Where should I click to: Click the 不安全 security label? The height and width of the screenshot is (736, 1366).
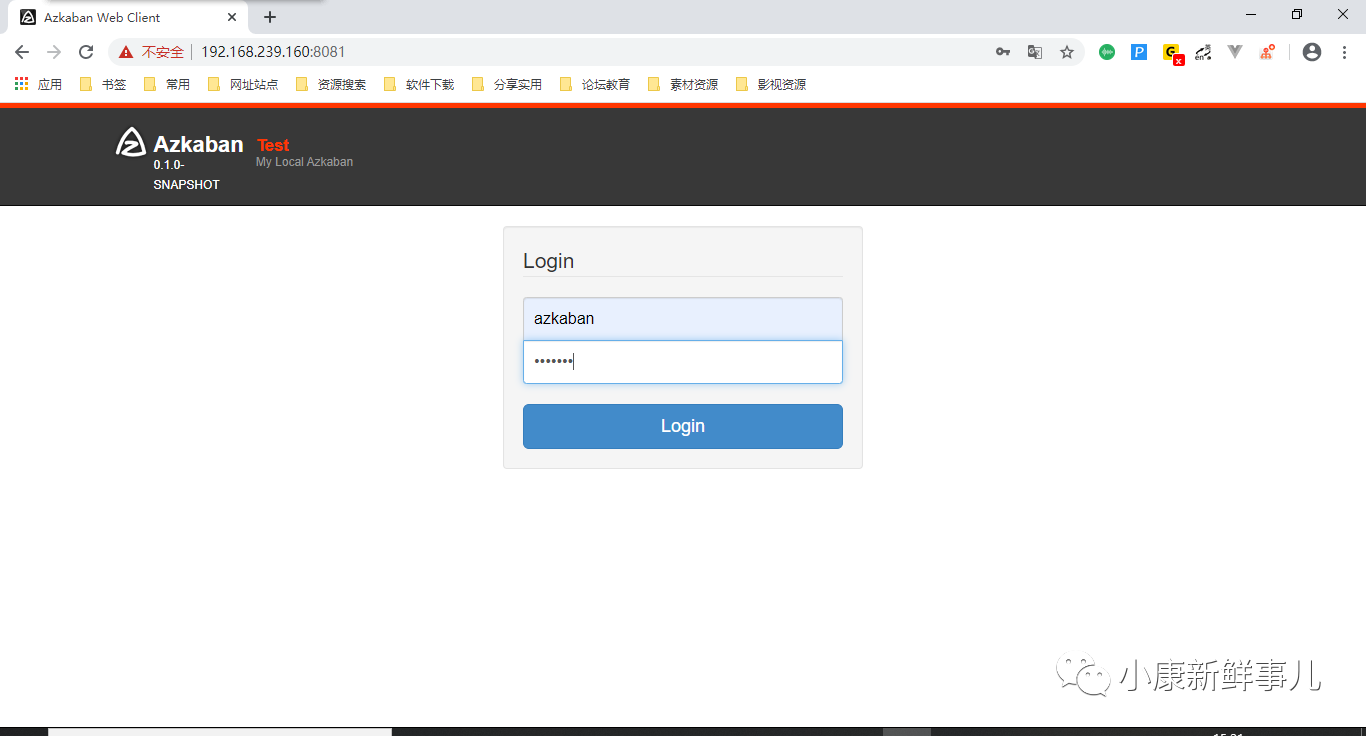coord(163,52)
